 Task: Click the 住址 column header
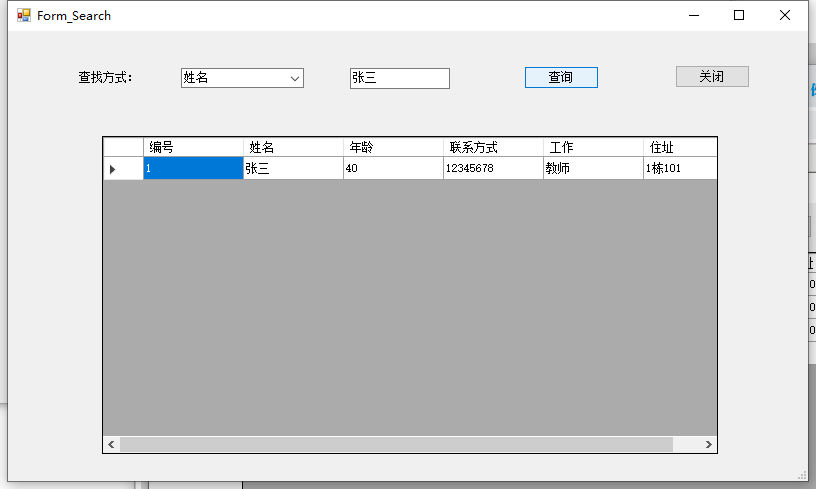[680, 147]
